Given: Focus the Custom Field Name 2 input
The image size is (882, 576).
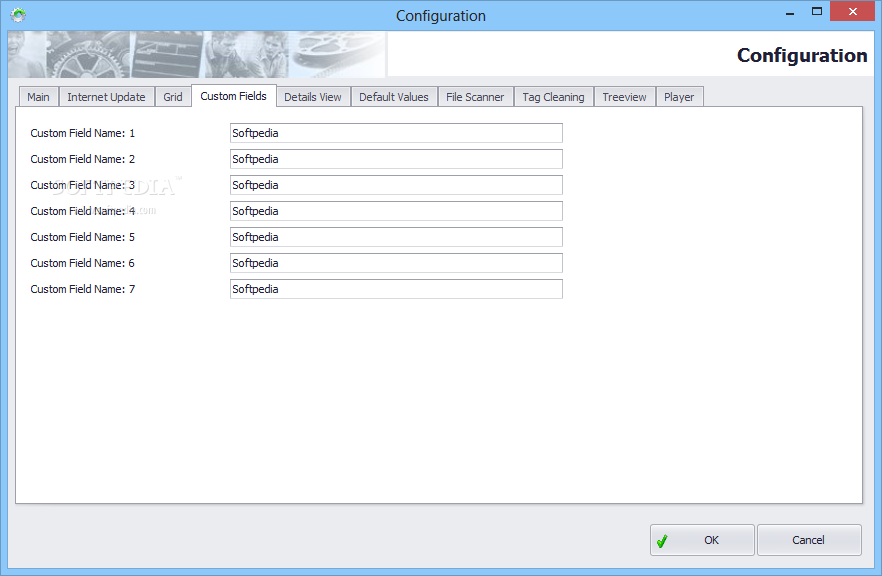Looking at the screenshot, I should [396, 159].
